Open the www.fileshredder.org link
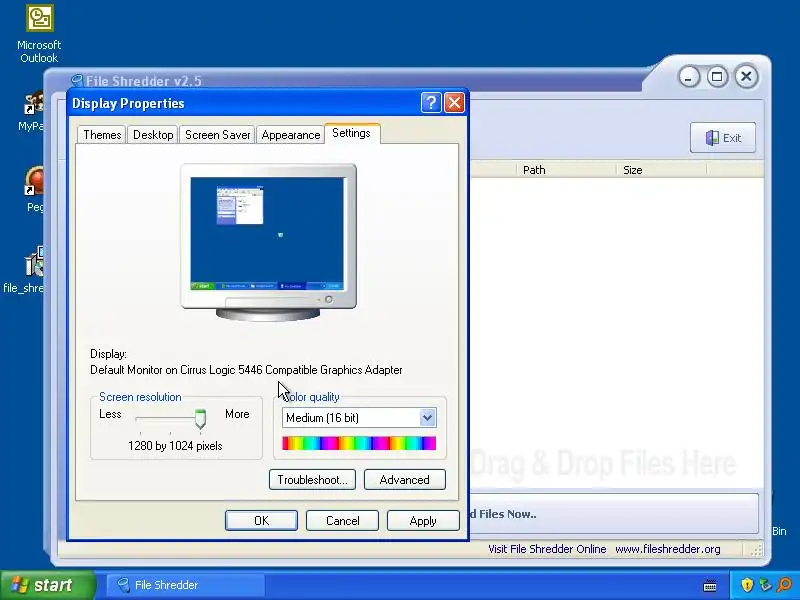800x600 pixels. coord(667,549)
